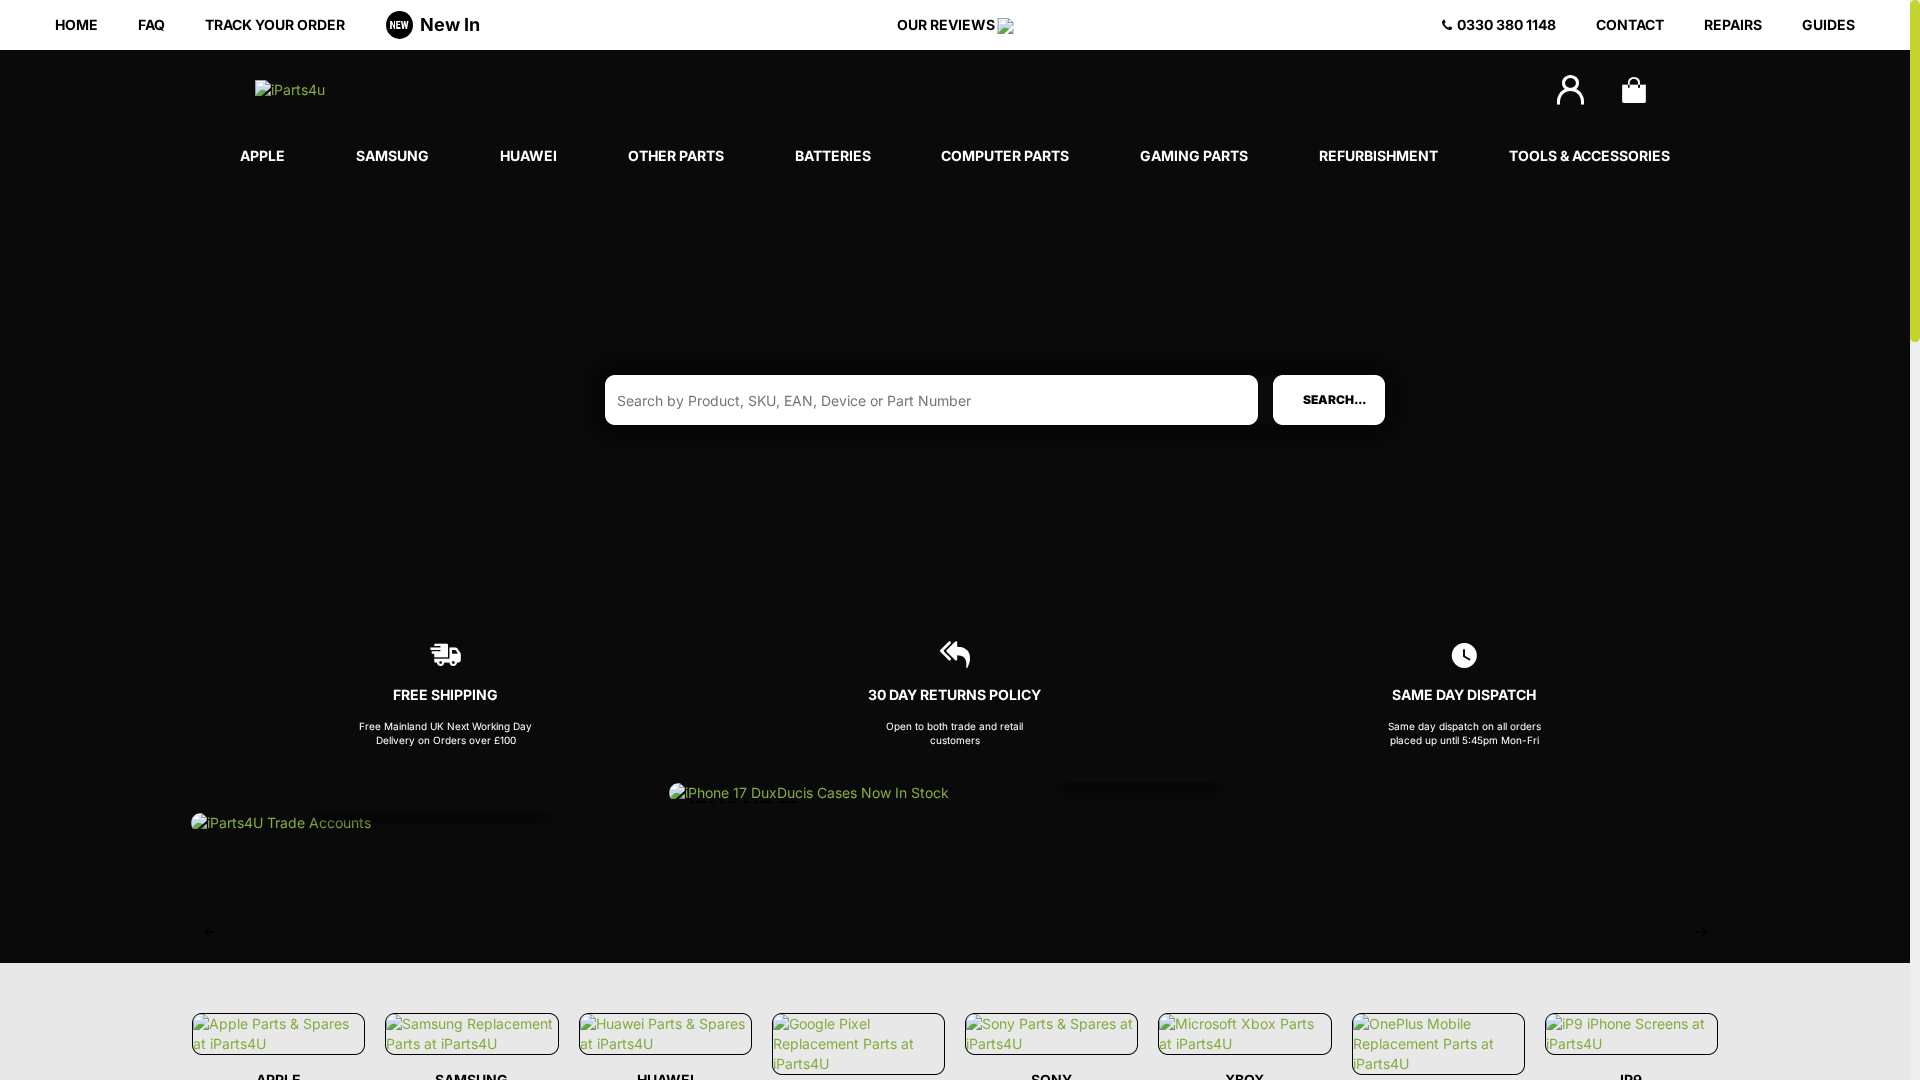Select the HOME menu item
Image resolution: width=1920 pixels, height=1080 pixels.
coord(76,25)
